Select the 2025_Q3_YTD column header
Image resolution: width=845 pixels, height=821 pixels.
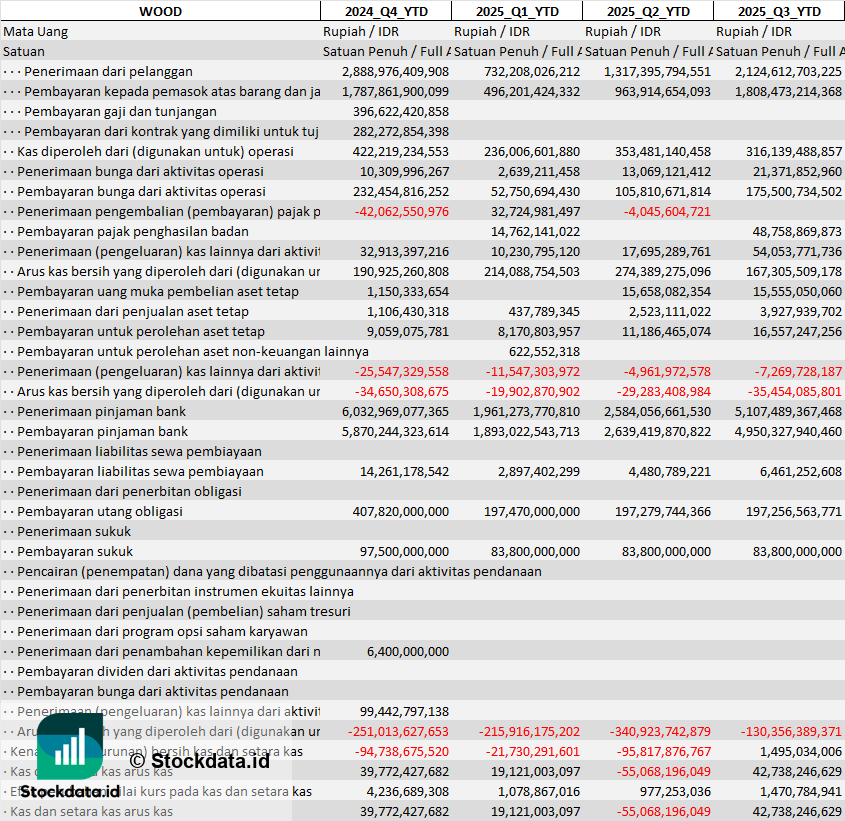tap(779, 11)
